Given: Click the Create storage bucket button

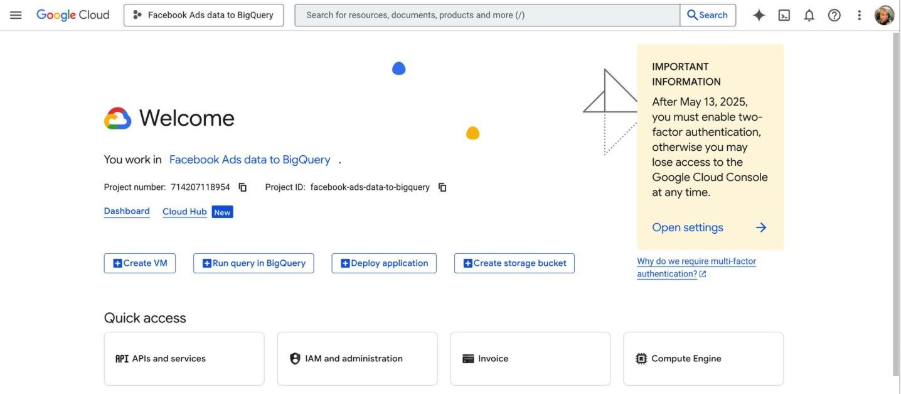Looking at the screenshot, I should 514,263.
